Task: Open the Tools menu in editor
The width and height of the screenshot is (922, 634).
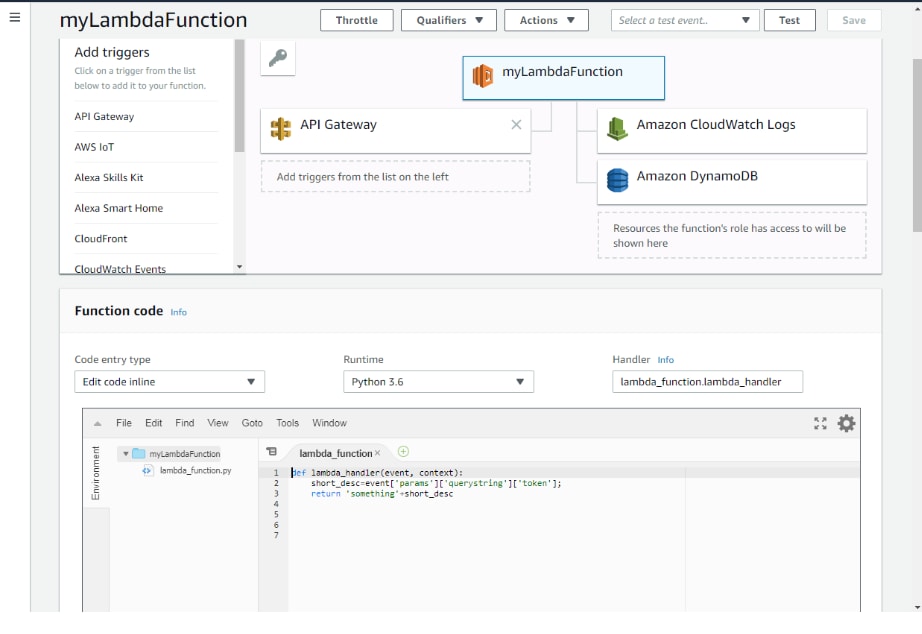Action: tap(288, 423)
